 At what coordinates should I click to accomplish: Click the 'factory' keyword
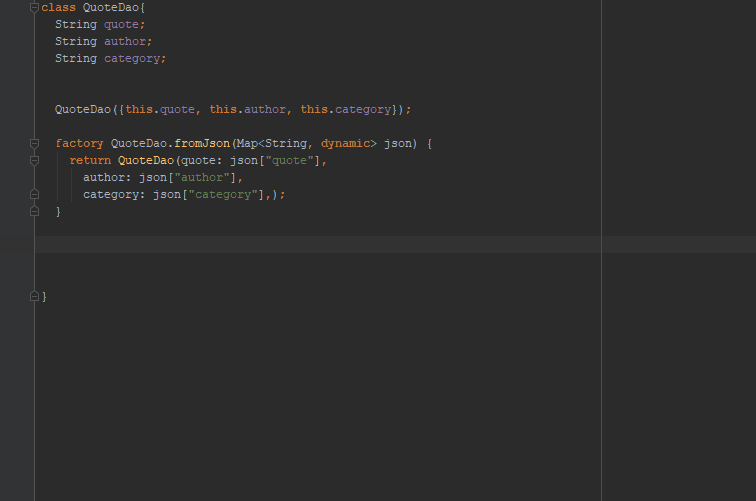point(80,144)
